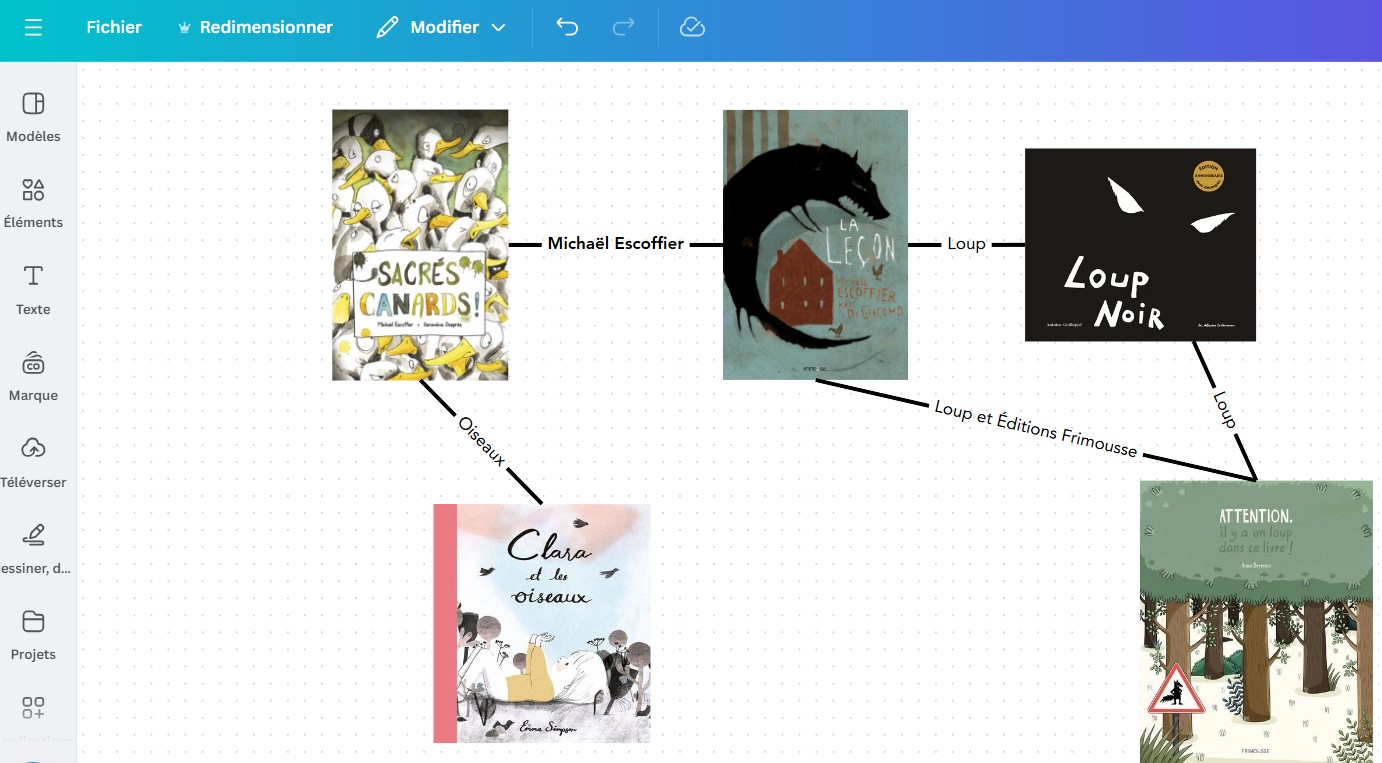Expand the Modifier dropdown
This screenshot has height=763, width=1382.
click(441, 28)
